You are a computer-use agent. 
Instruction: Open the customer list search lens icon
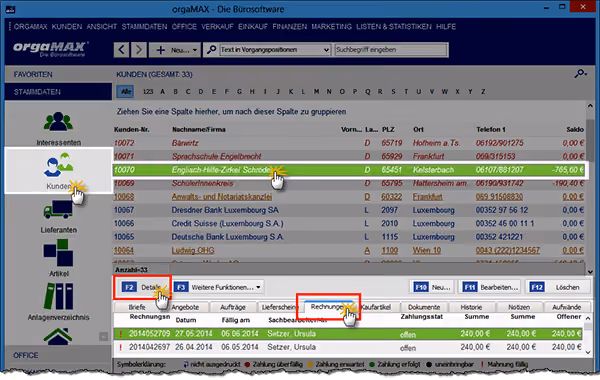point(580,73)
